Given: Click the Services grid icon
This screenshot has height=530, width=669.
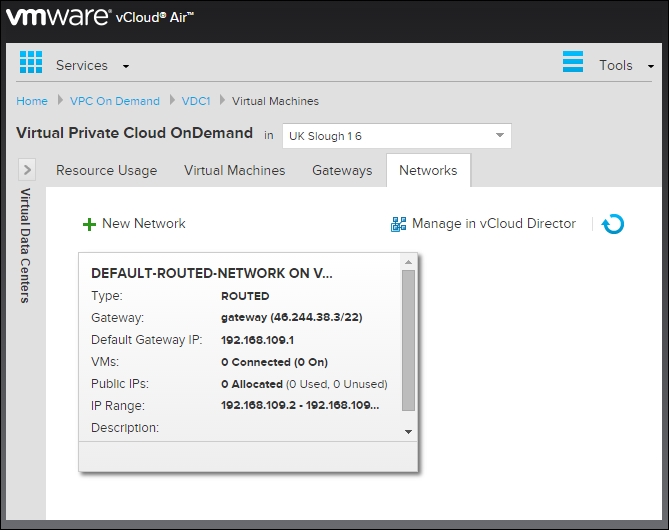Looking at the screenshot, I should pyautogui.click(x=31, y=64).
